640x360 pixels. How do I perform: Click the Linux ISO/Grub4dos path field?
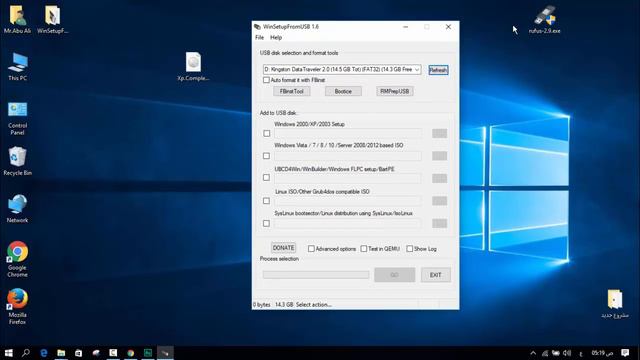point(348,201)
